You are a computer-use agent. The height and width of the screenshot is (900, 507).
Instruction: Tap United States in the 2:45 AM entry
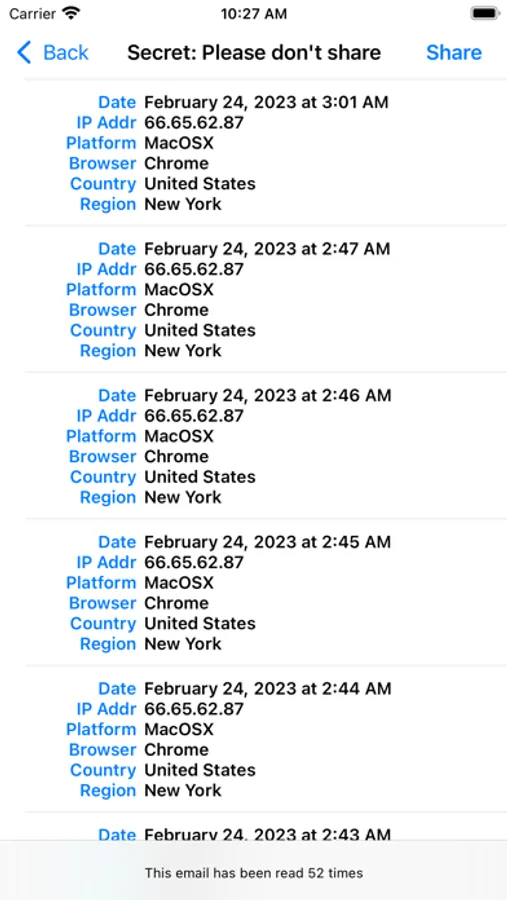coord(200,623)
